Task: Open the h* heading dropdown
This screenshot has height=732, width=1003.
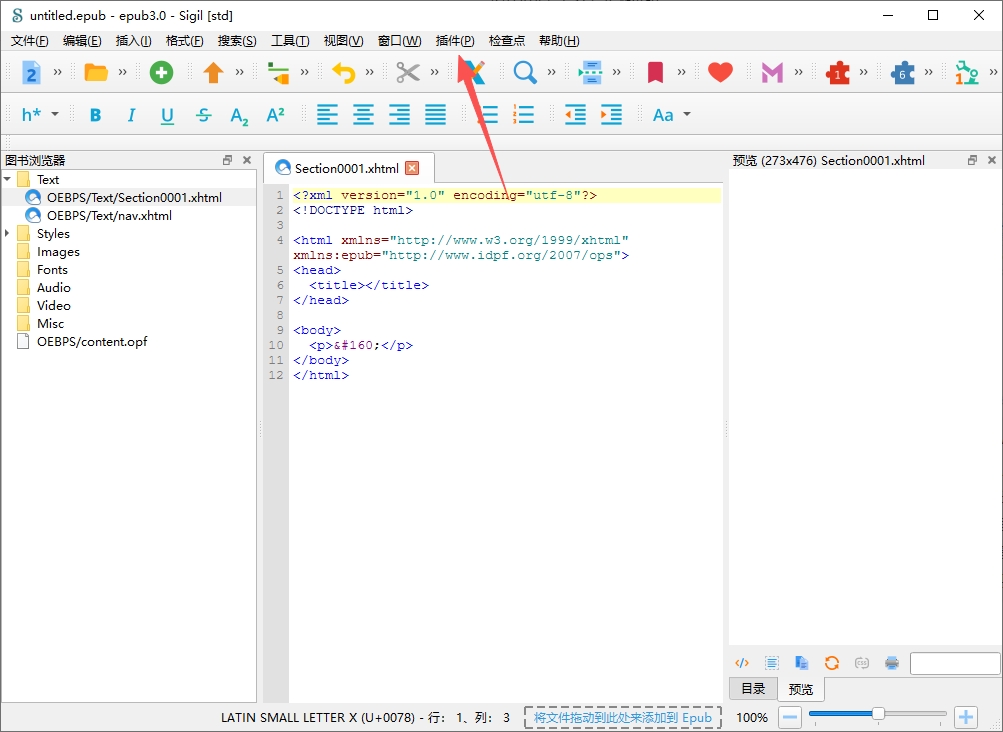Action: [x=40, y=115]
